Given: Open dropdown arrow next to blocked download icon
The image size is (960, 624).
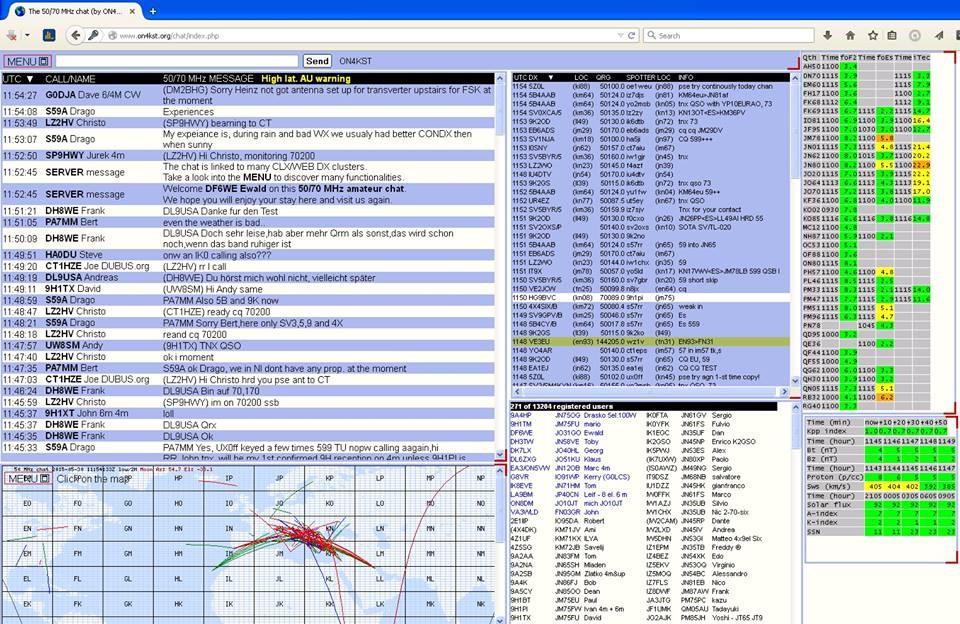Looking at the screenshot, I should tap(28, 36).
